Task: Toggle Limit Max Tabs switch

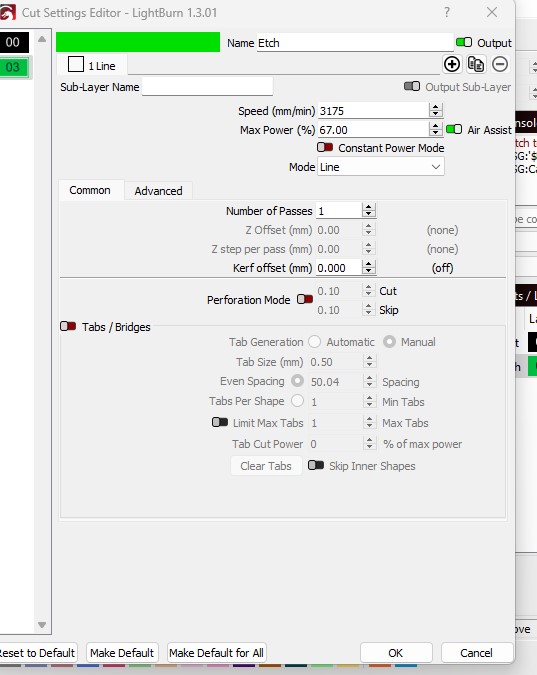Action: coord(220,422)
